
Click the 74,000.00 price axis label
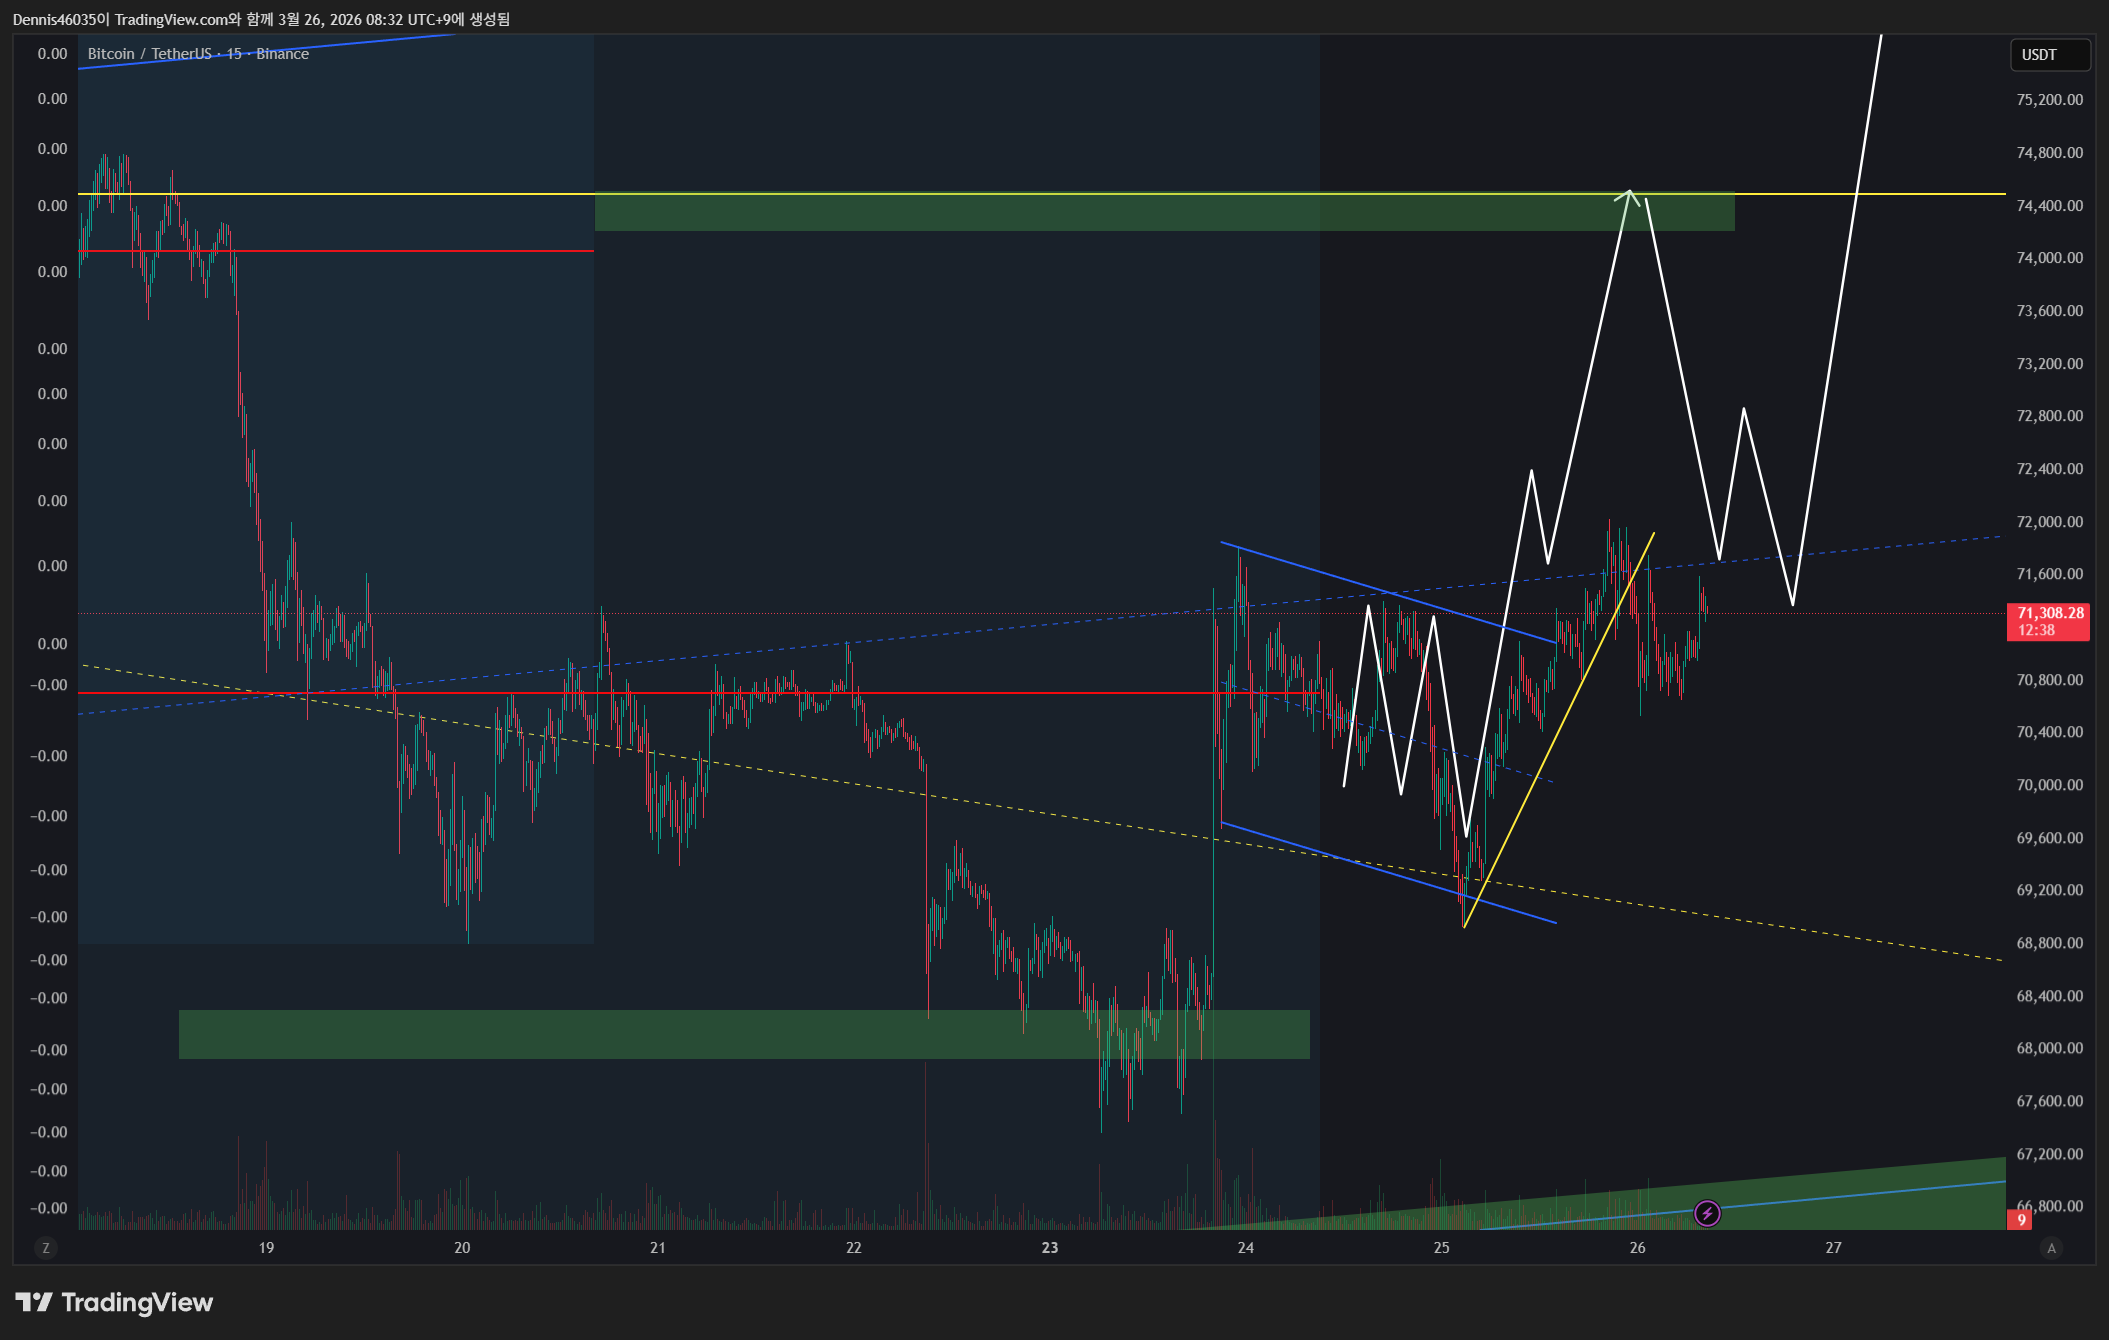(x=2049, y=258)
